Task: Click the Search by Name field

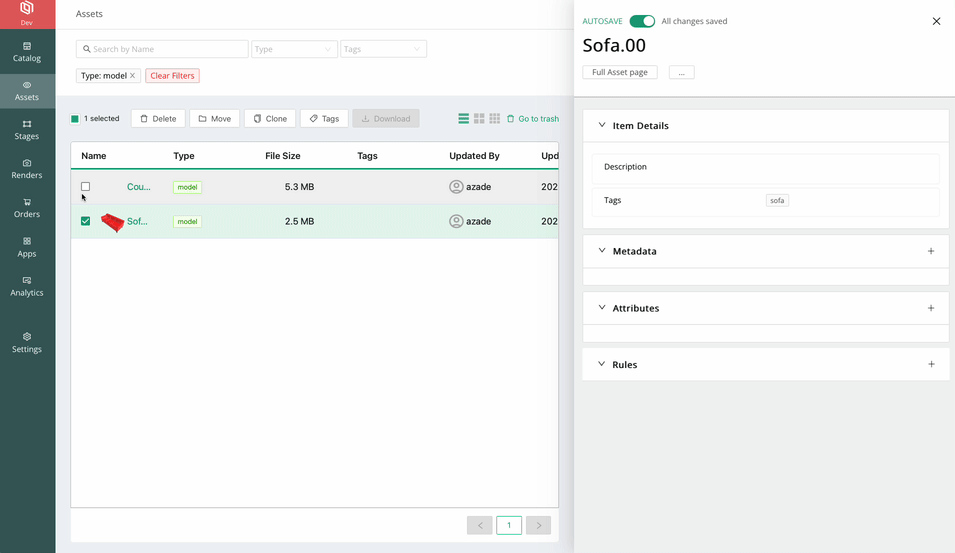Action: coord(162,49)
